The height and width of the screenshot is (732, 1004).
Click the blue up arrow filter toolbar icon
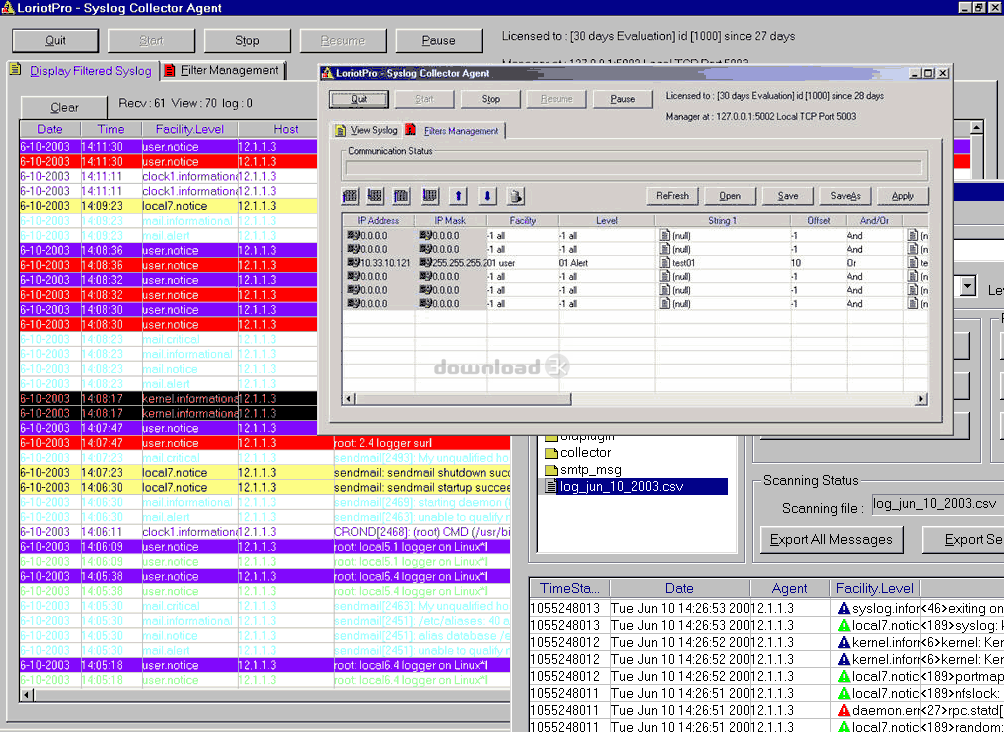(x=459, y=196)
